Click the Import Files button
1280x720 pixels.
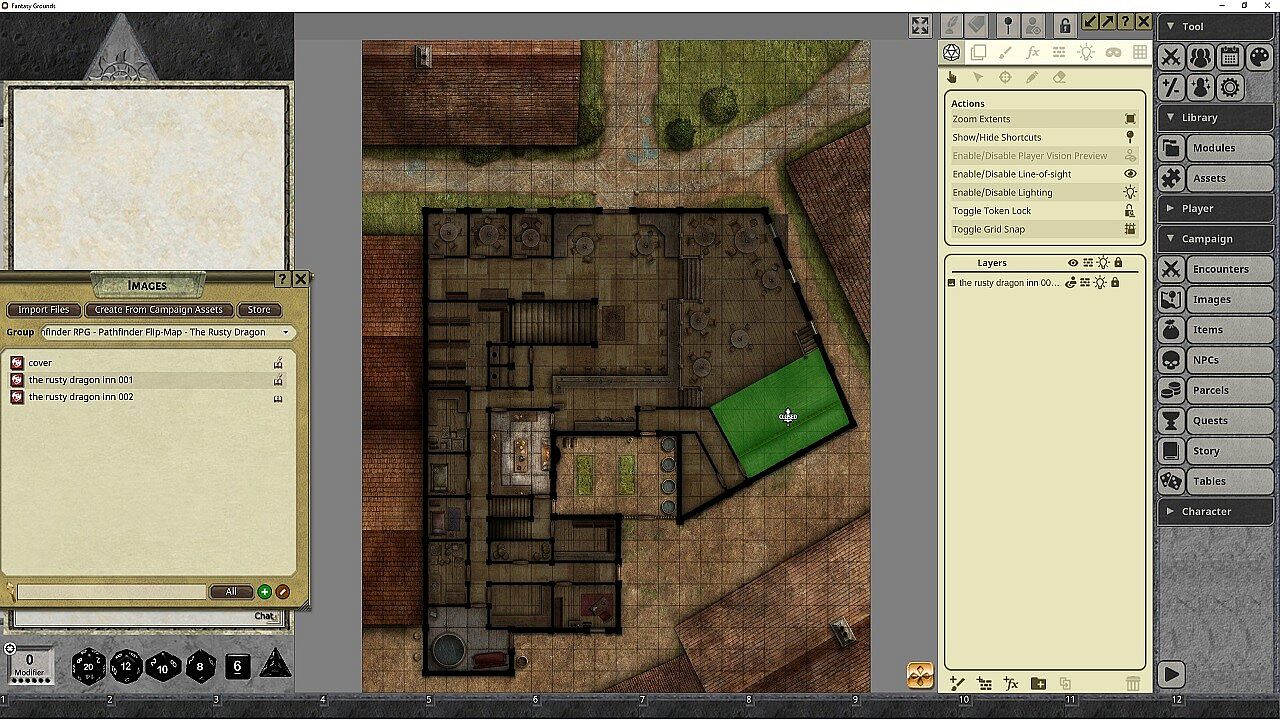44,310
